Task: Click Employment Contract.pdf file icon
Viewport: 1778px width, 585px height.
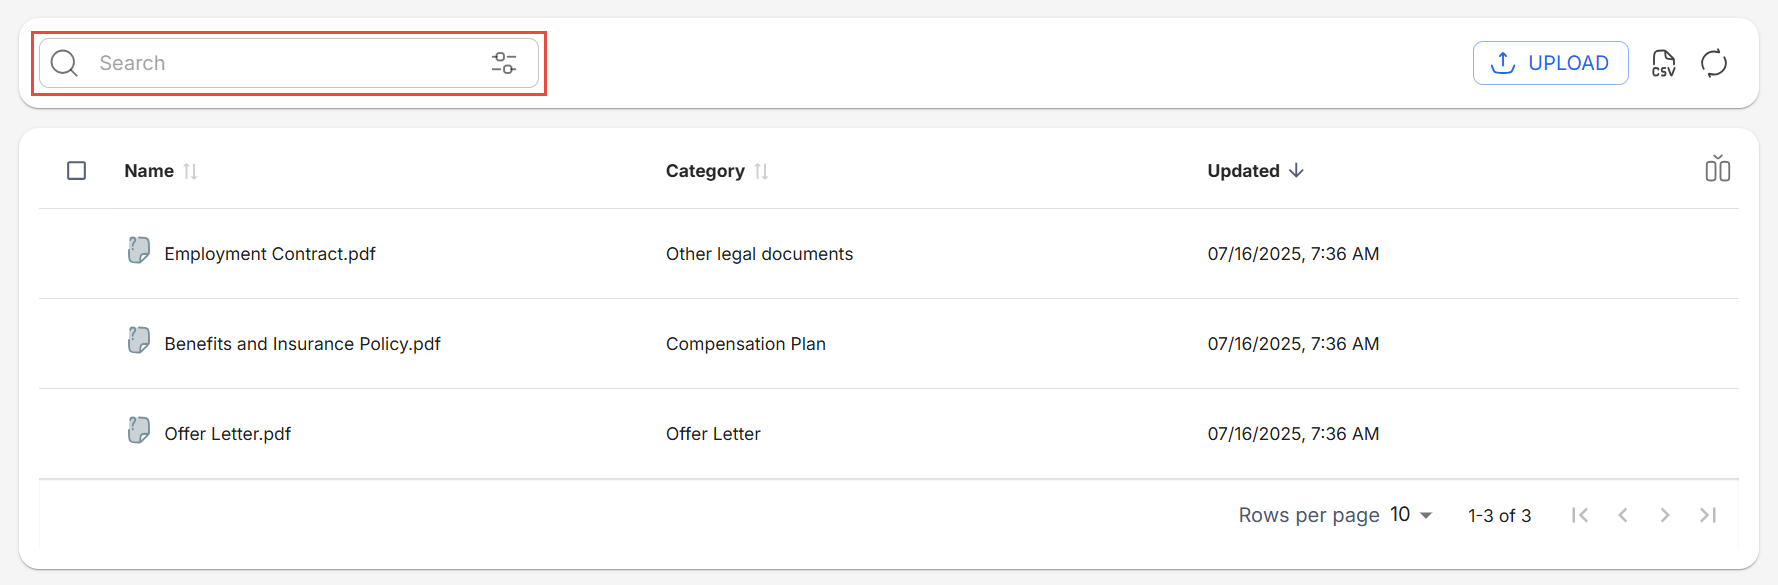Action: [139, 250]
